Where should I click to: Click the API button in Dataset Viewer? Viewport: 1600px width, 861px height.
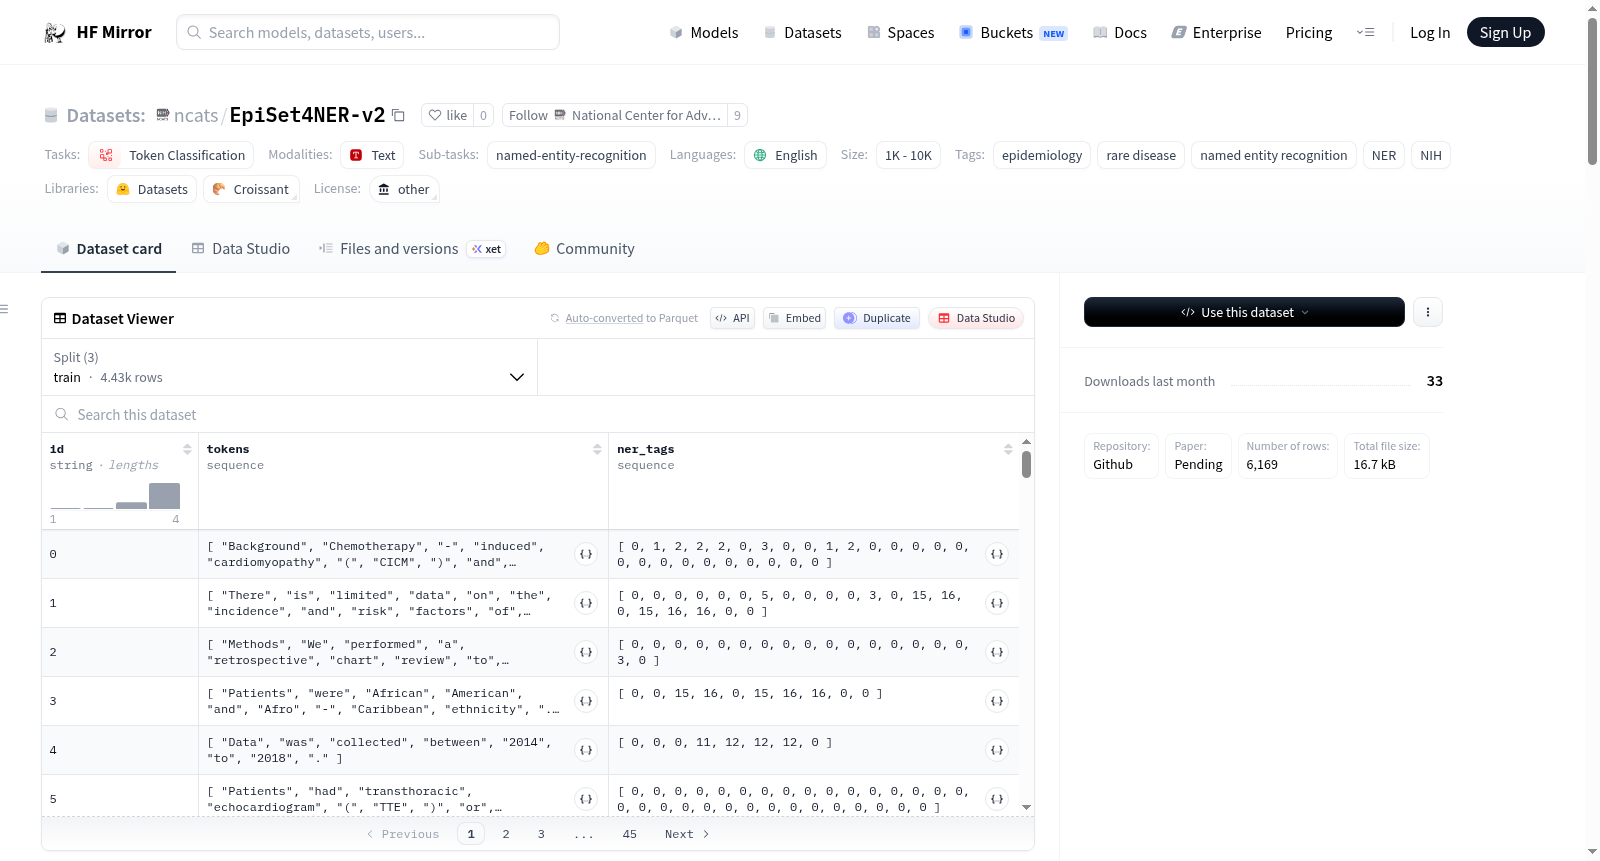click(x=732, y=318)
